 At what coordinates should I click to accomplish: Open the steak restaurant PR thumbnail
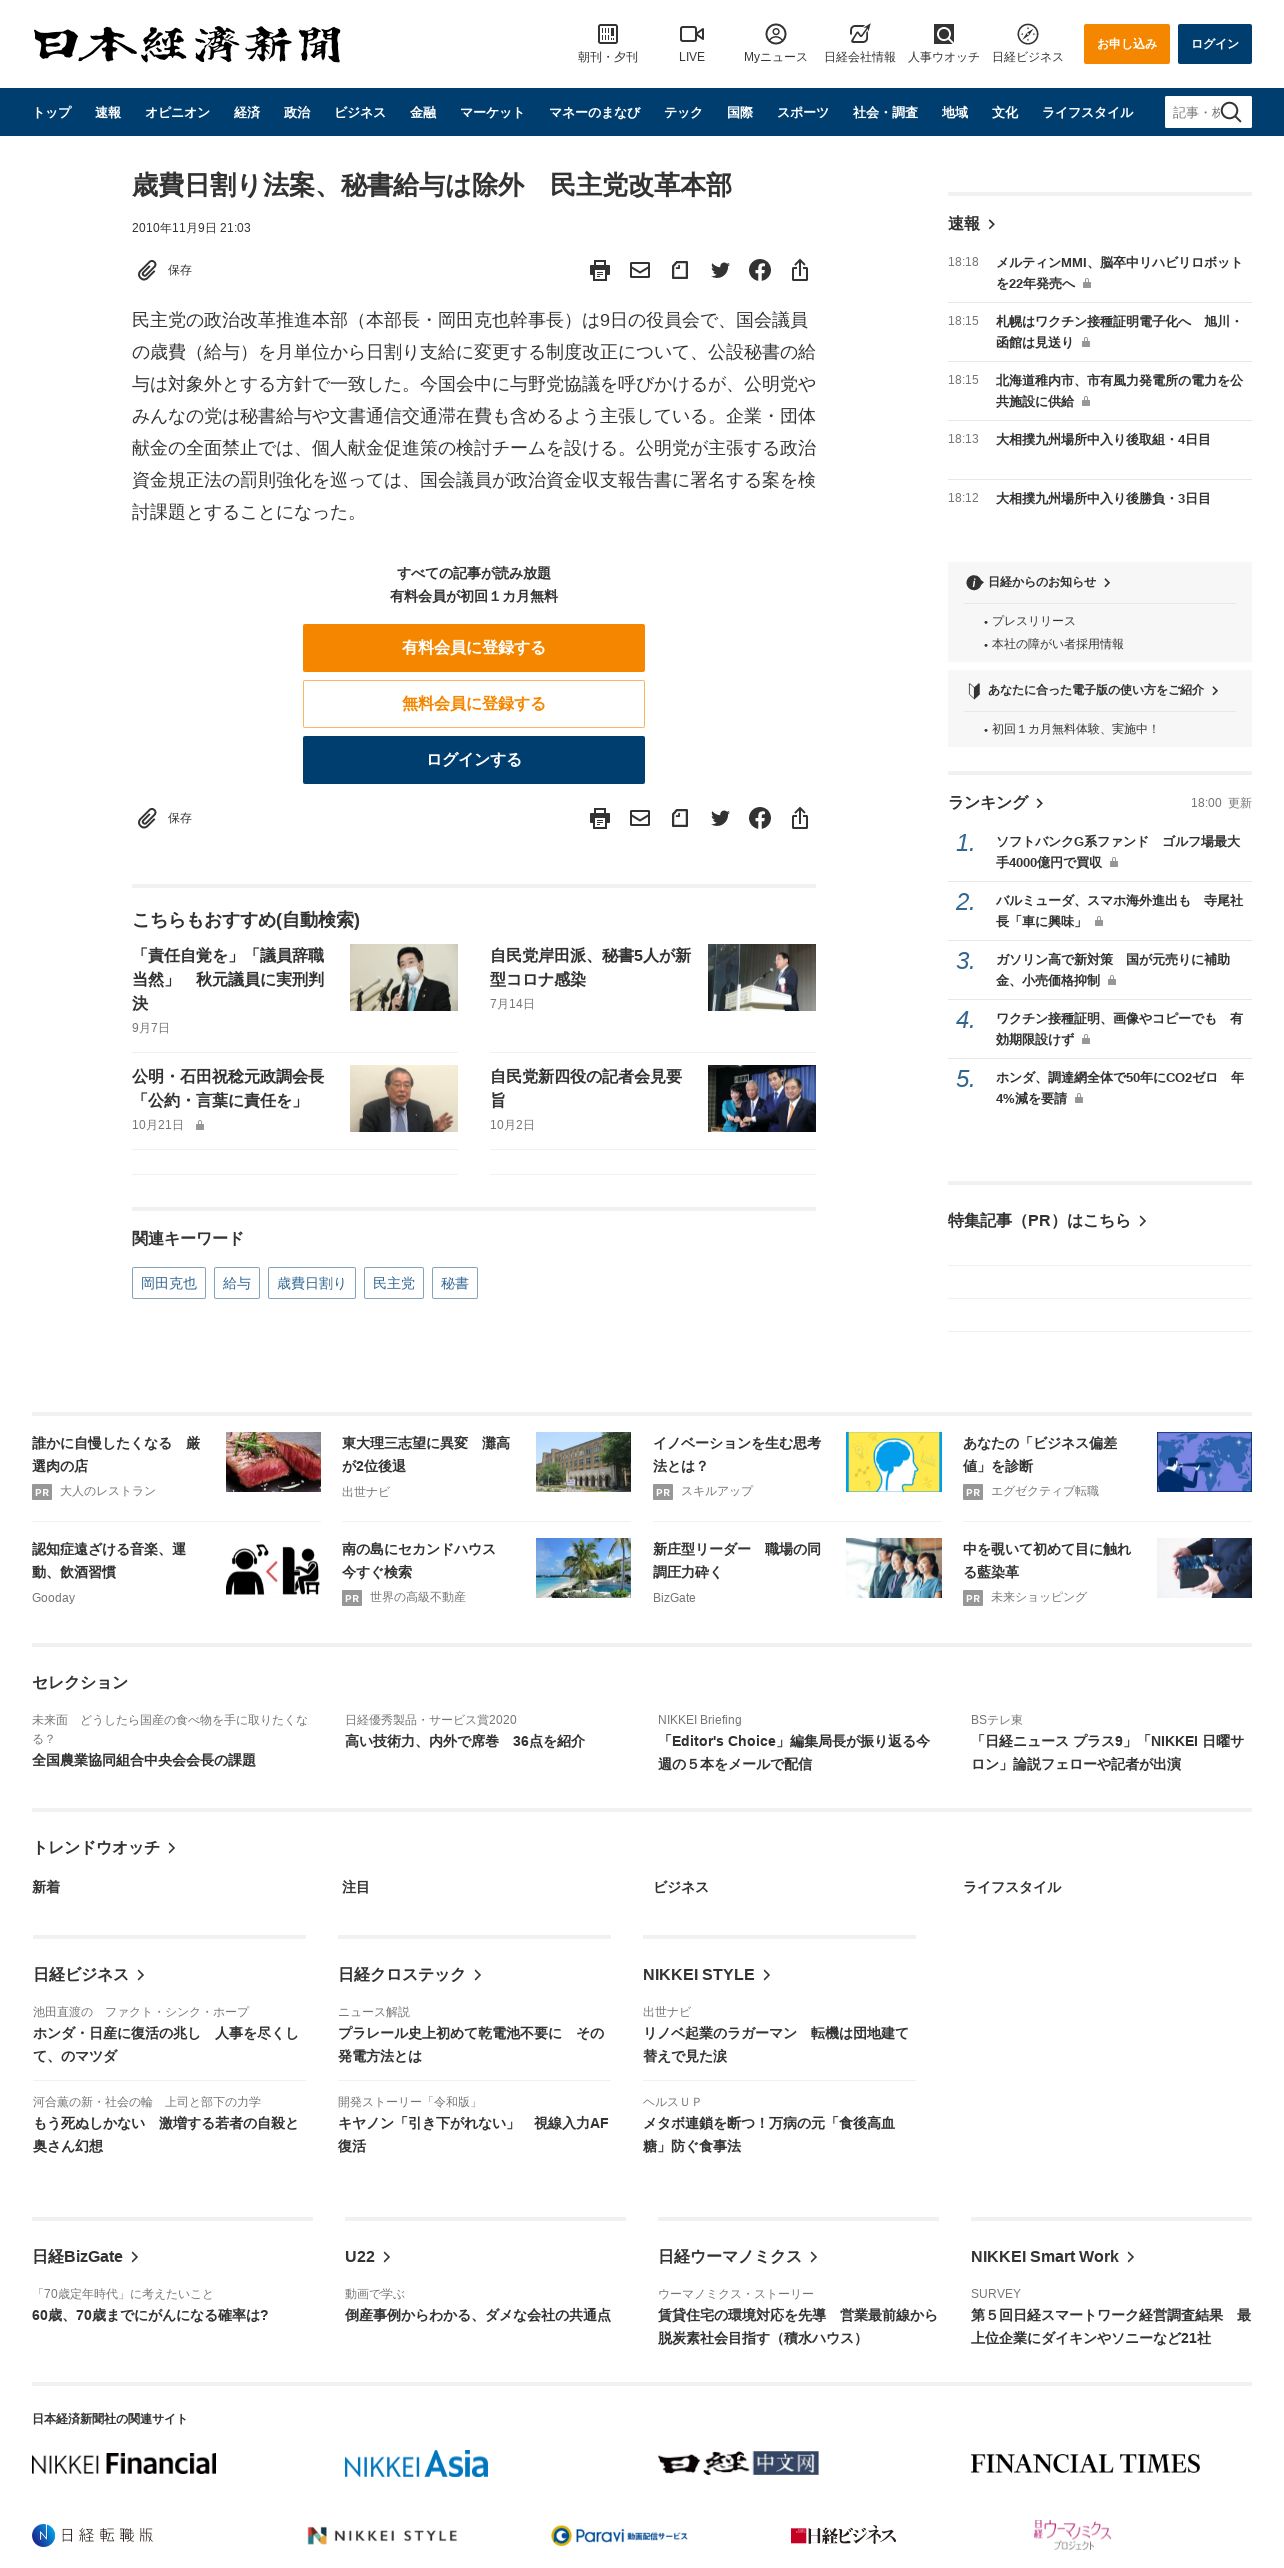(x=273, y=1462)
